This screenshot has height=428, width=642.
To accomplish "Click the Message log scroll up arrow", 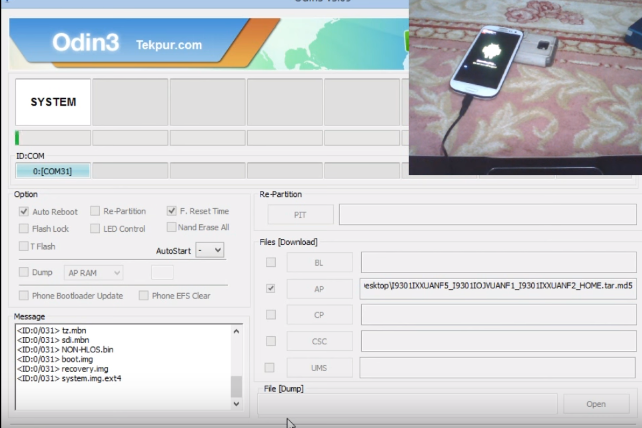I will [236, 331].
